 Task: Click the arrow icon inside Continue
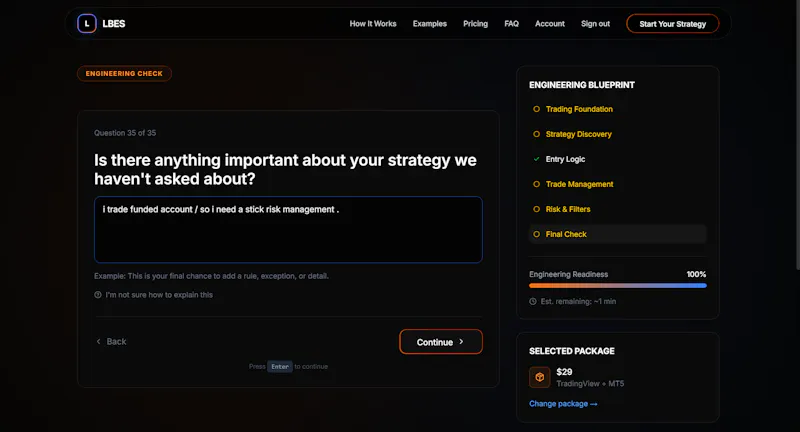(461, 342)
